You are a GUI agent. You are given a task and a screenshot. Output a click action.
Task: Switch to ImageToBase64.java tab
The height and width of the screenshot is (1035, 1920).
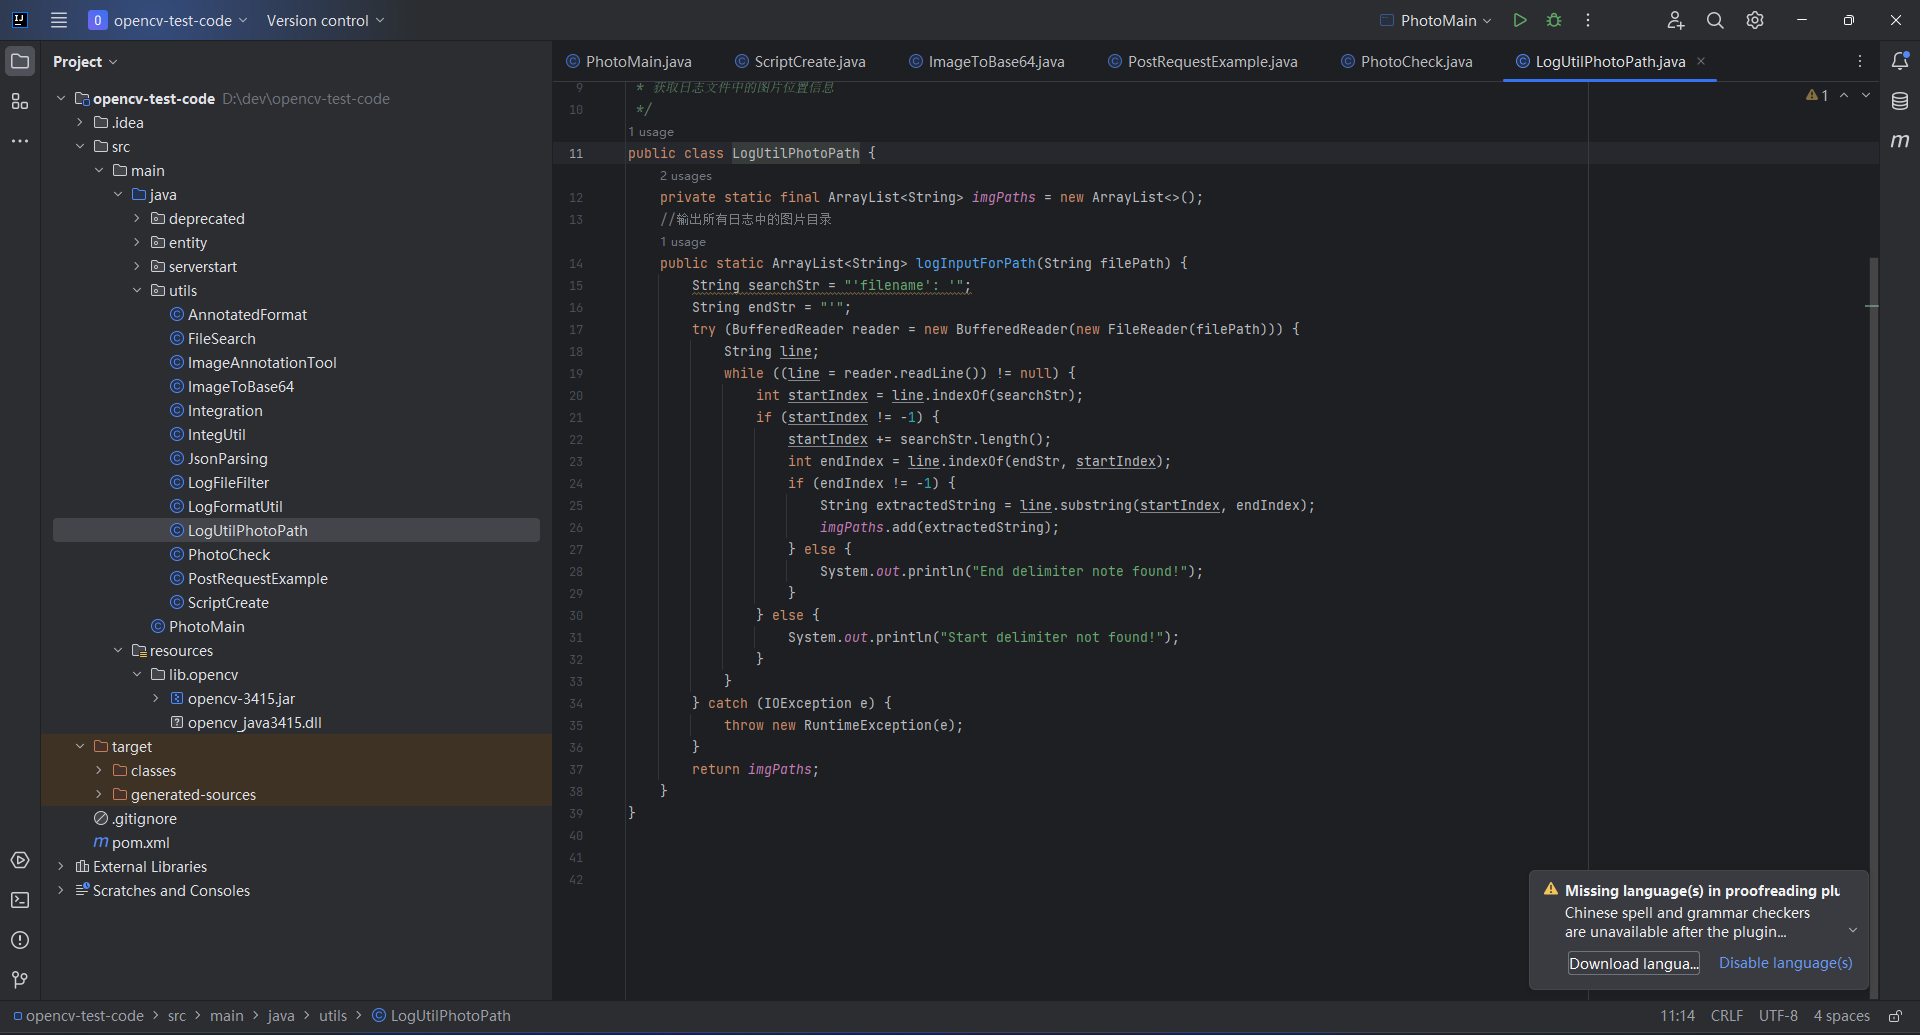(x=986, y=61)
